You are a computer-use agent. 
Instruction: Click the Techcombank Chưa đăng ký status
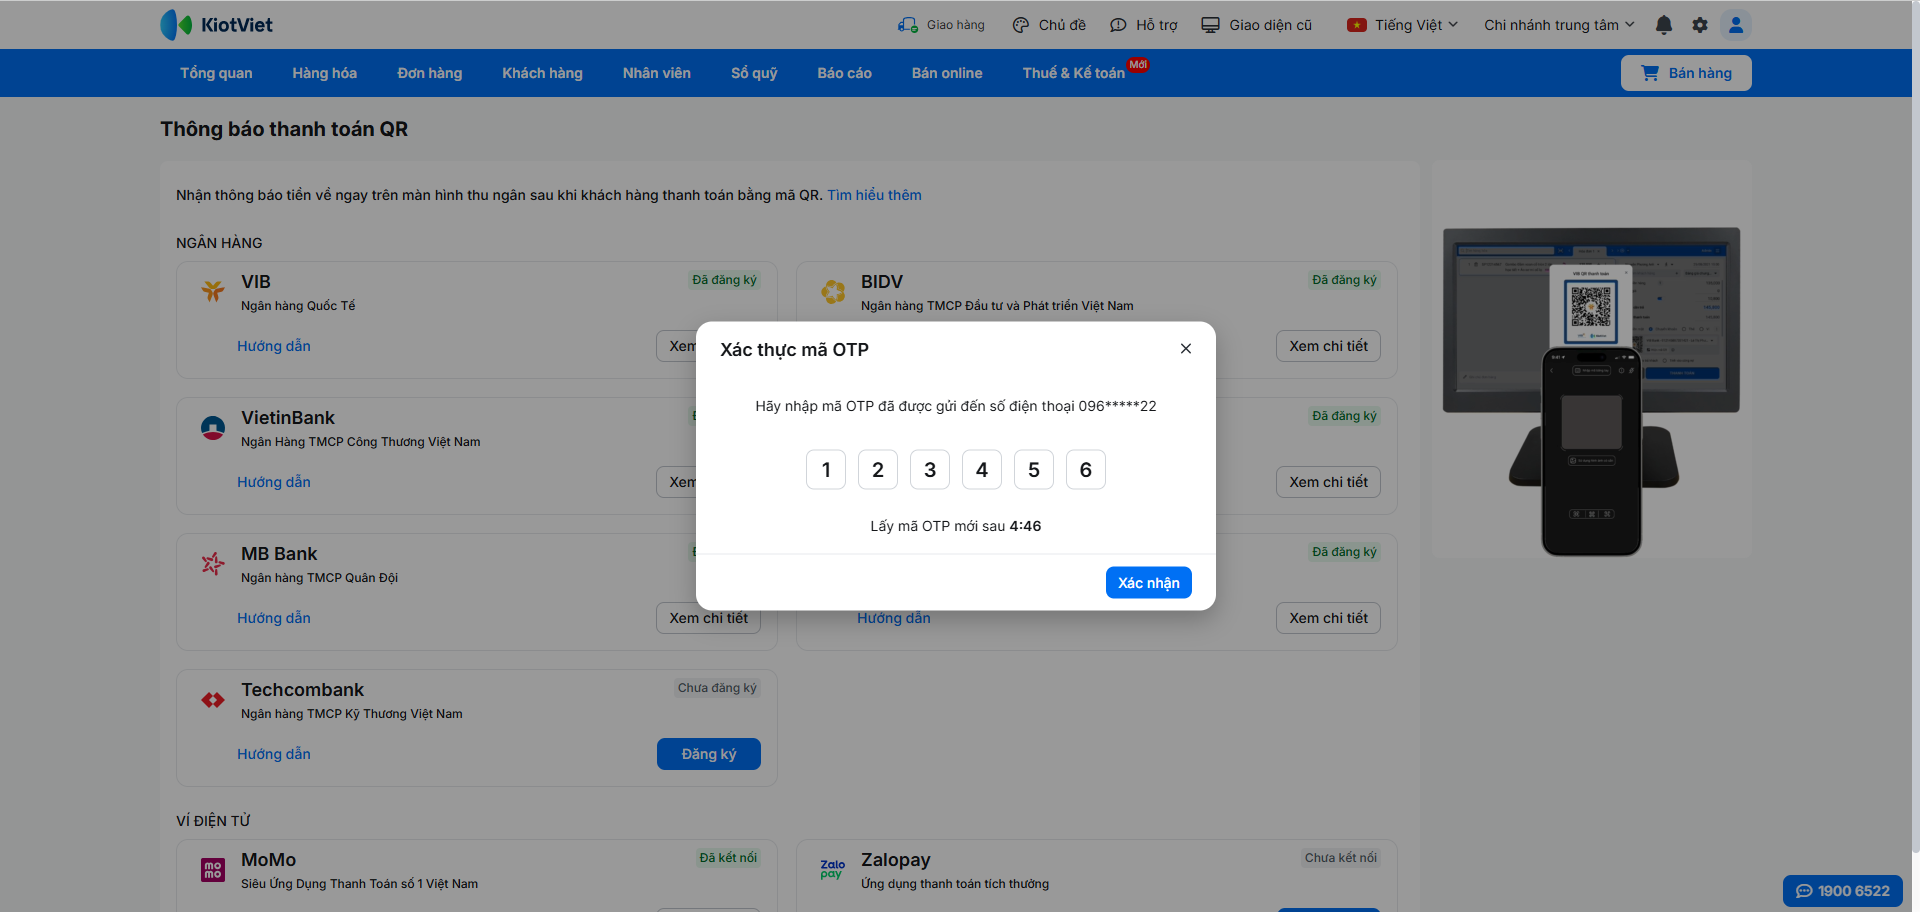point(717,688)
